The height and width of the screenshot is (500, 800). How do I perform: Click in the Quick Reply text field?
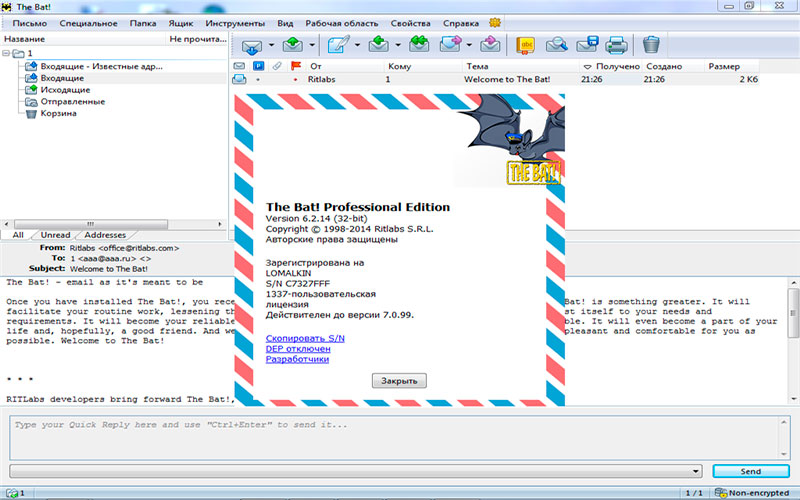tap(395, 438)
